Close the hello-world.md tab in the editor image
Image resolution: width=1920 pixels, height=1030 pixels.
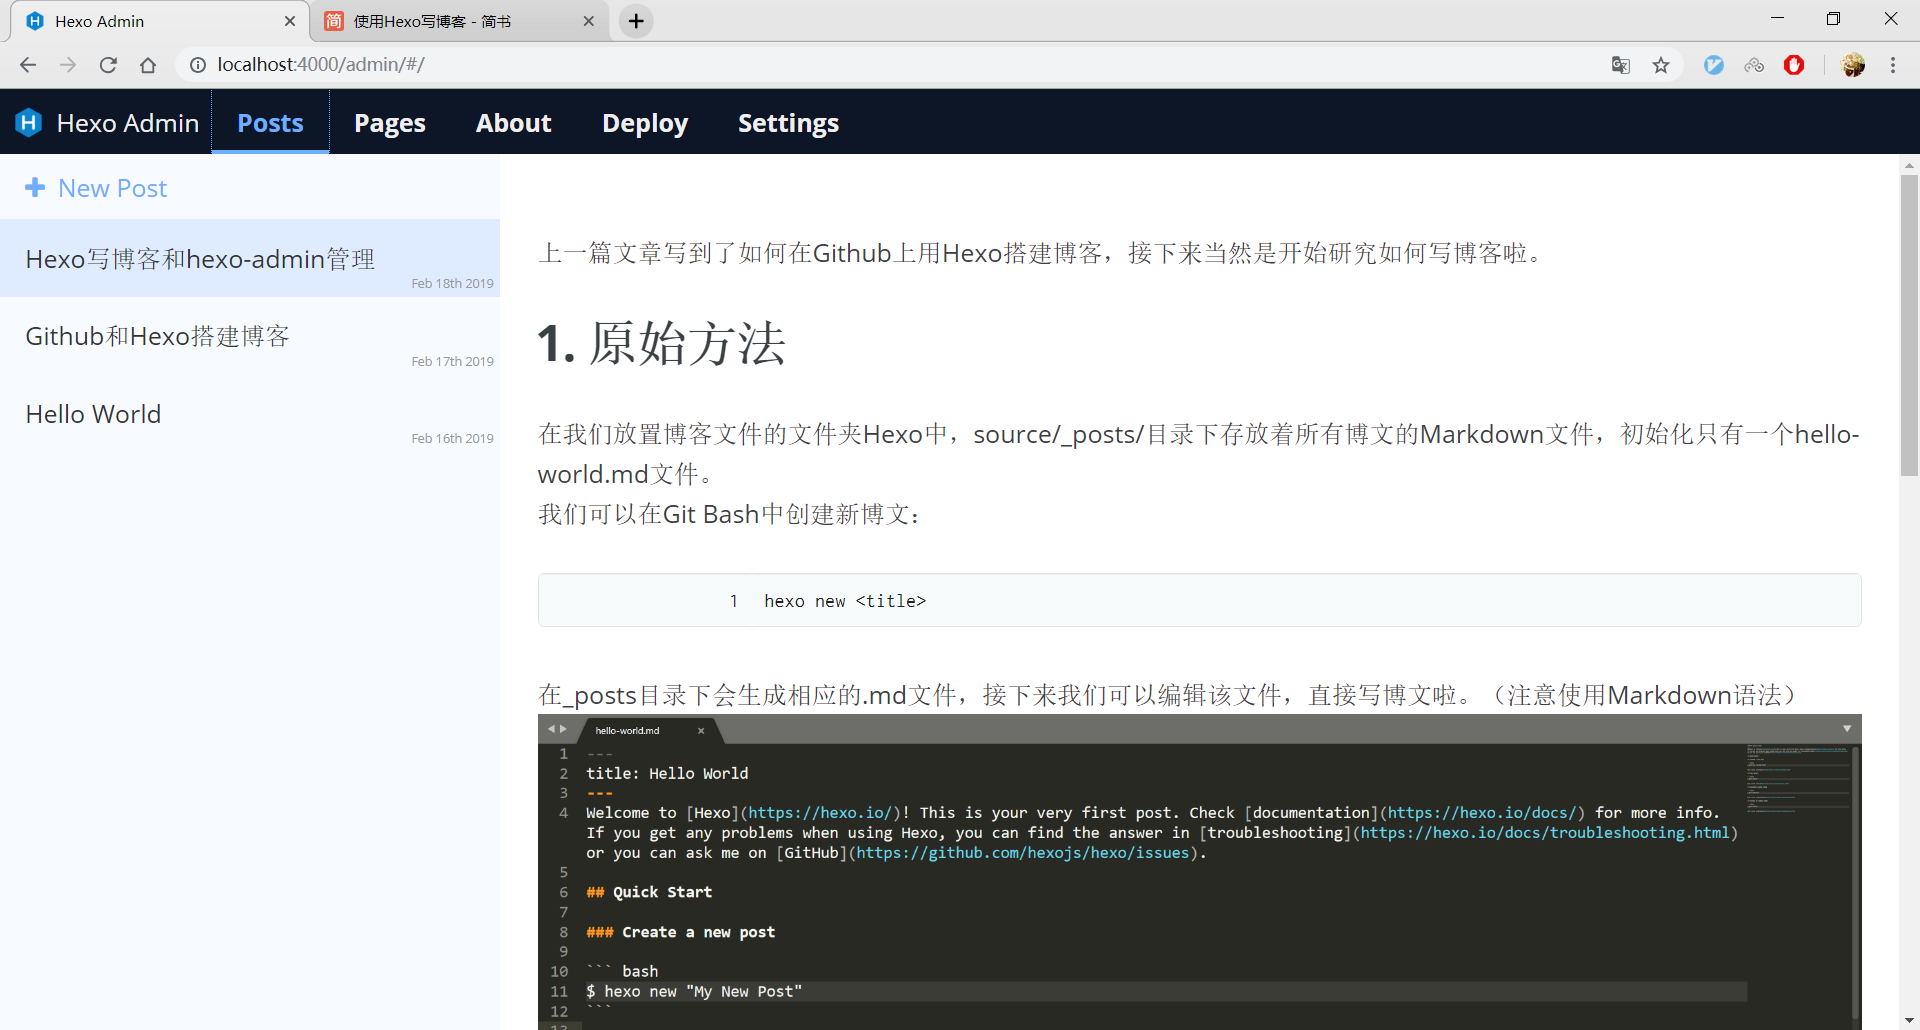point(701,731)
